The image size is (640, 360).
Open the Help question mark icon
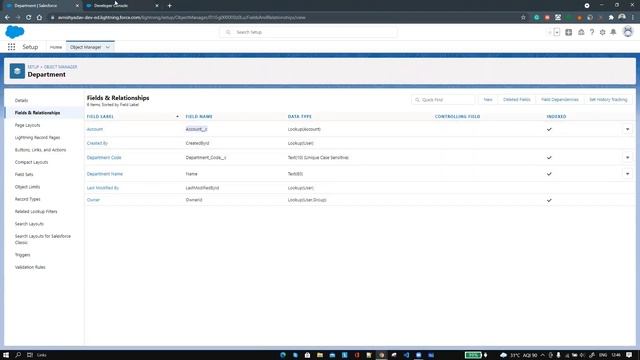592,32
